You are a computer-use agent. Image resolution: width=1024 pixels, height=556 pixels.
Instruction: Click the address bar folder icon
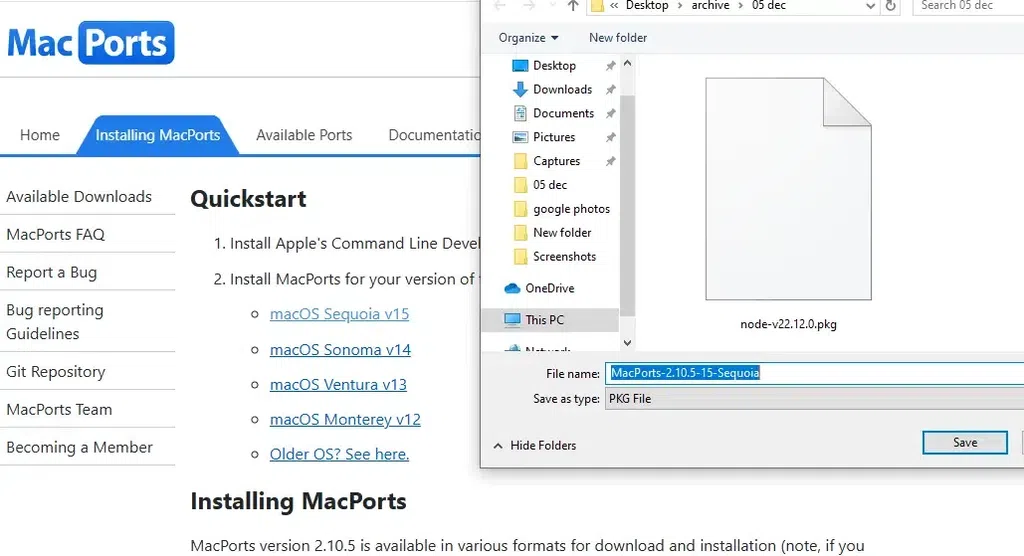[597, 6]
